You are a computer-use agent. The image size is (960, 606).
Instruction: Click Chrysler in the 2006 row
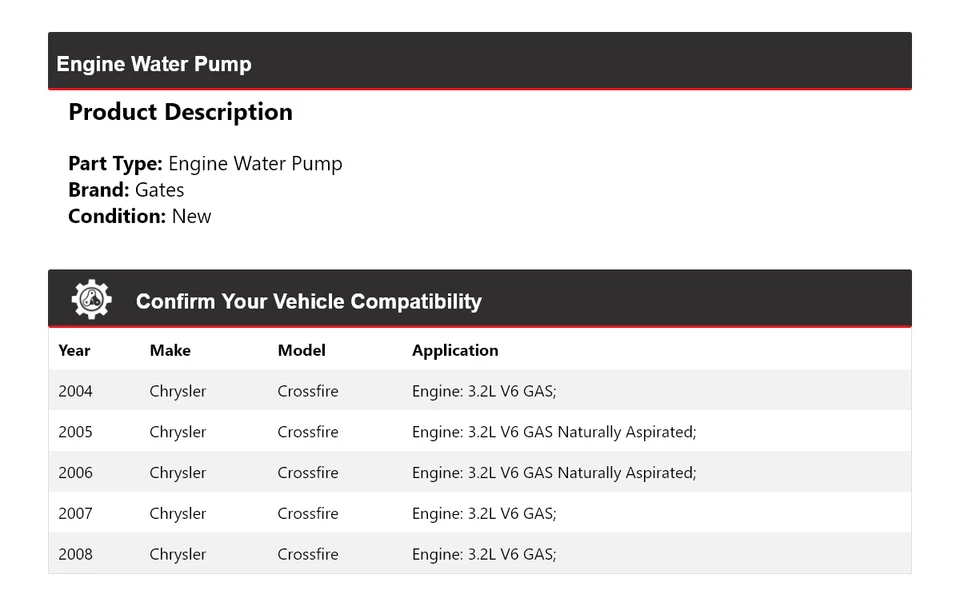(x=178, y=473)
